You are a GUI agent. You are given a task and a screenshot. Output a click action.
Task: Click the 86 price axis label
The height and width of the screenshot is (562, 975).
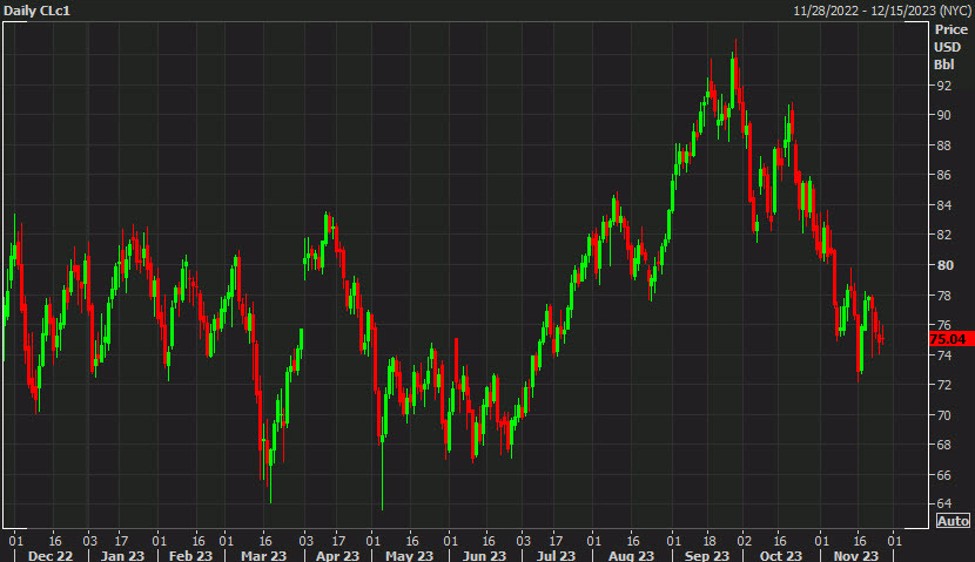click(x=943, y=175)
